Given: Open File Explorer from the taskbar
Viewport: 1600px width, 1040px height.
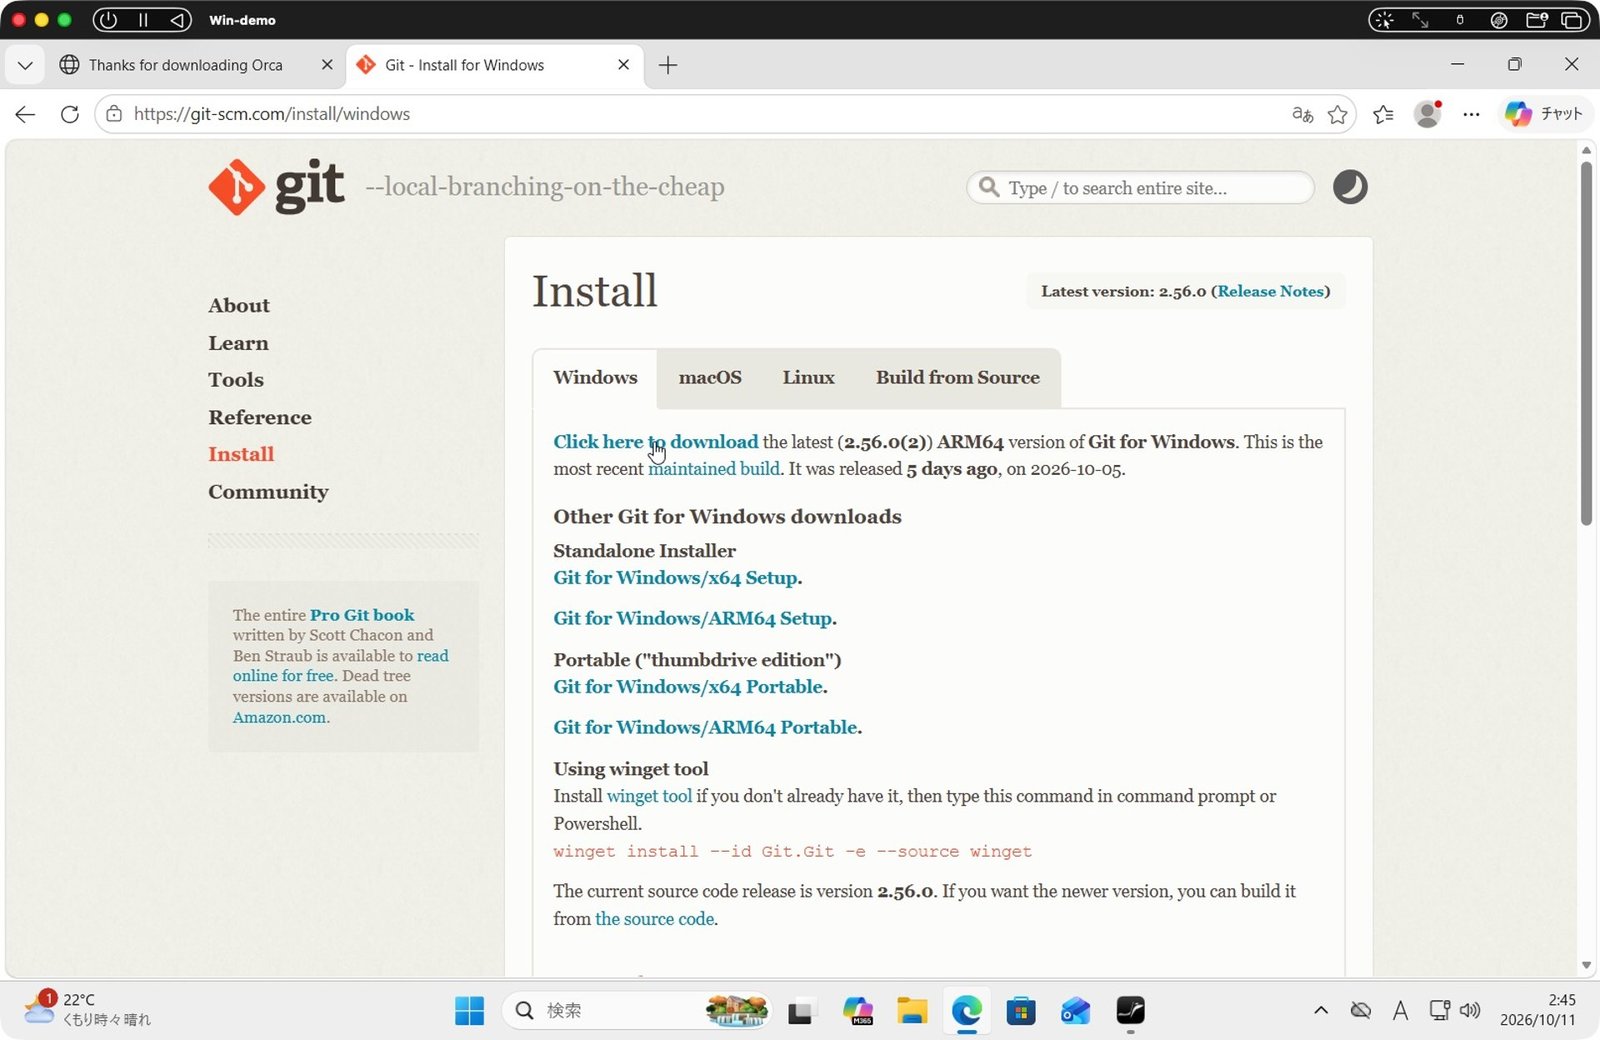Looking at the screenshot, I should click(911, 1011).
